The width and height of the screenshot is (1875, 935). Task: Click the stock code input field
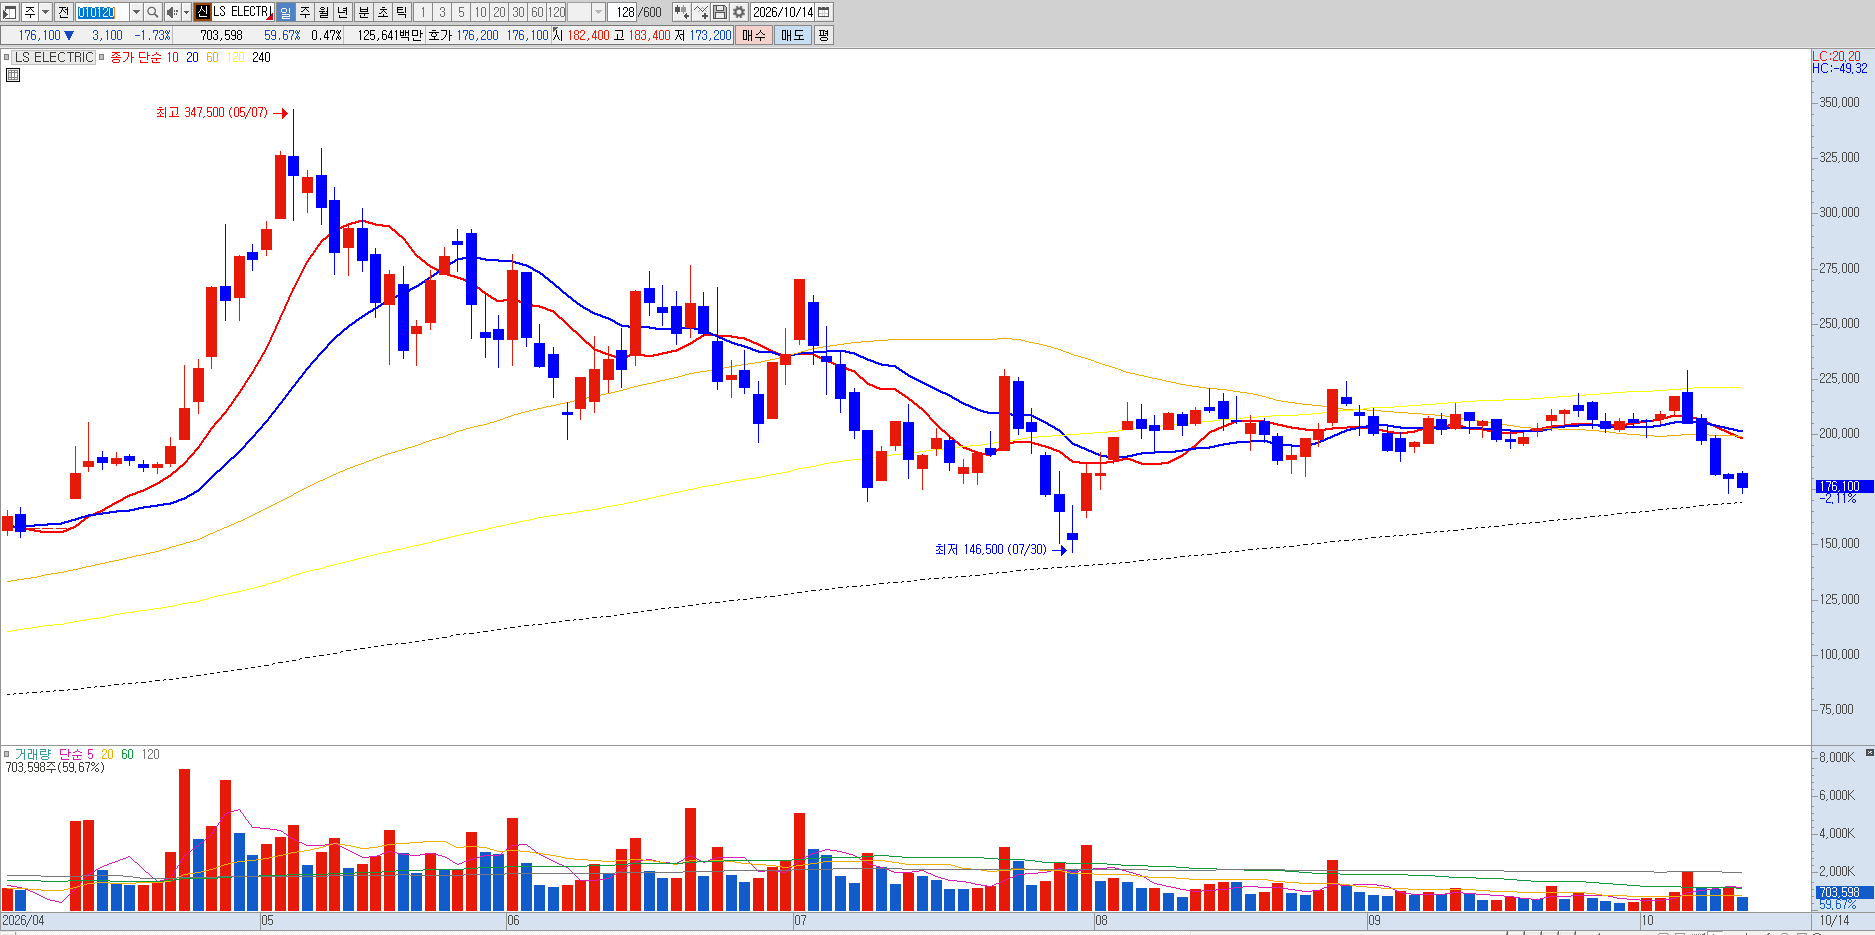coord(102,12)
